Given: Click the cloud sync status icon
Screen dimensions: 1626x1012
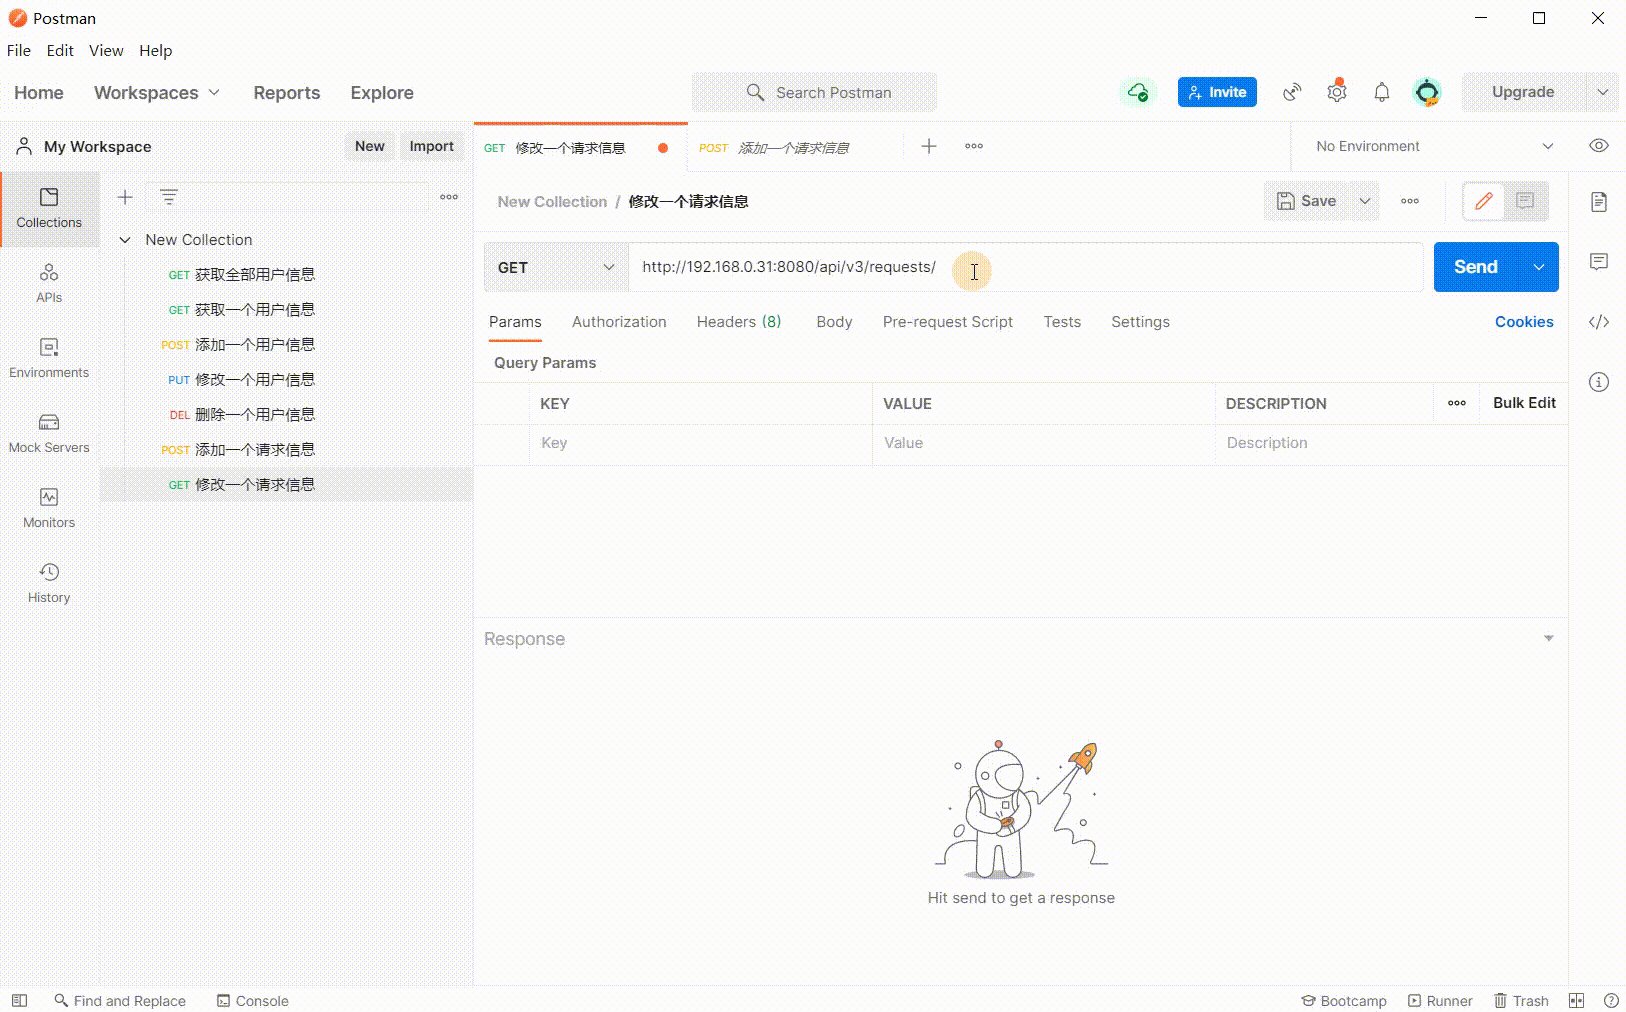Looking at the screenshot, I should point(1138,92).
